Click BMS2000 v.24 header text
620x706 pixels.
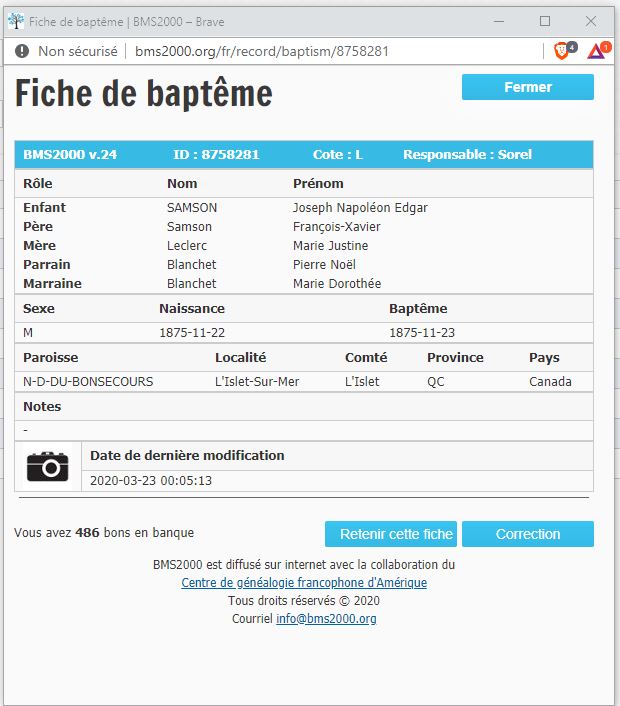pos(70,154)
